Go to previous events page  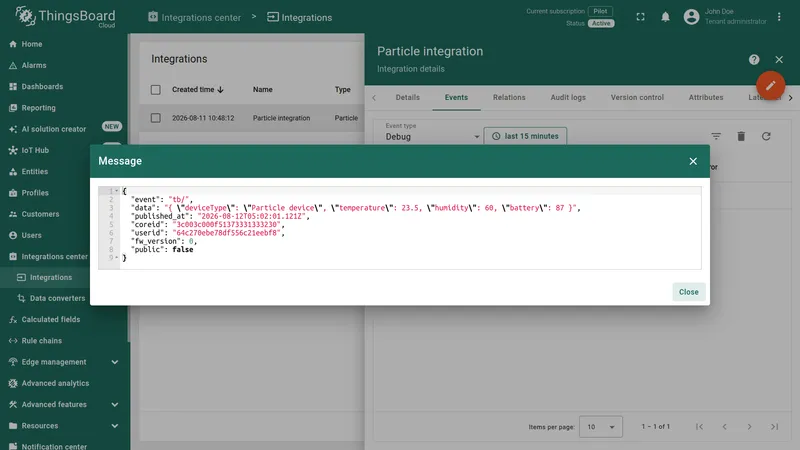[724, 427]
